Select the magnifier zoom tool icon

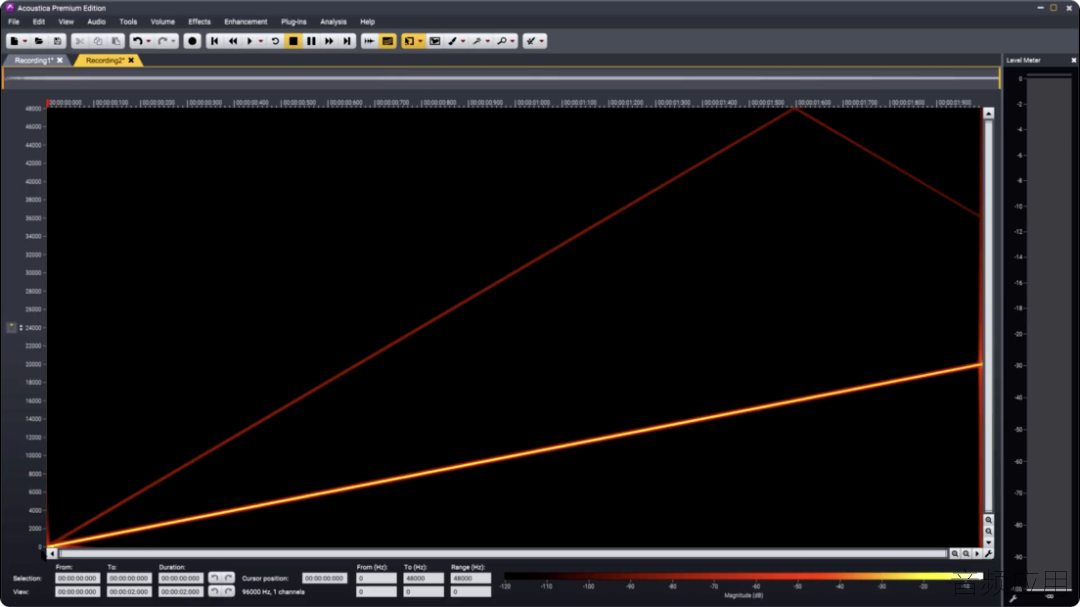pyautogui.click(x=502, y=41)
